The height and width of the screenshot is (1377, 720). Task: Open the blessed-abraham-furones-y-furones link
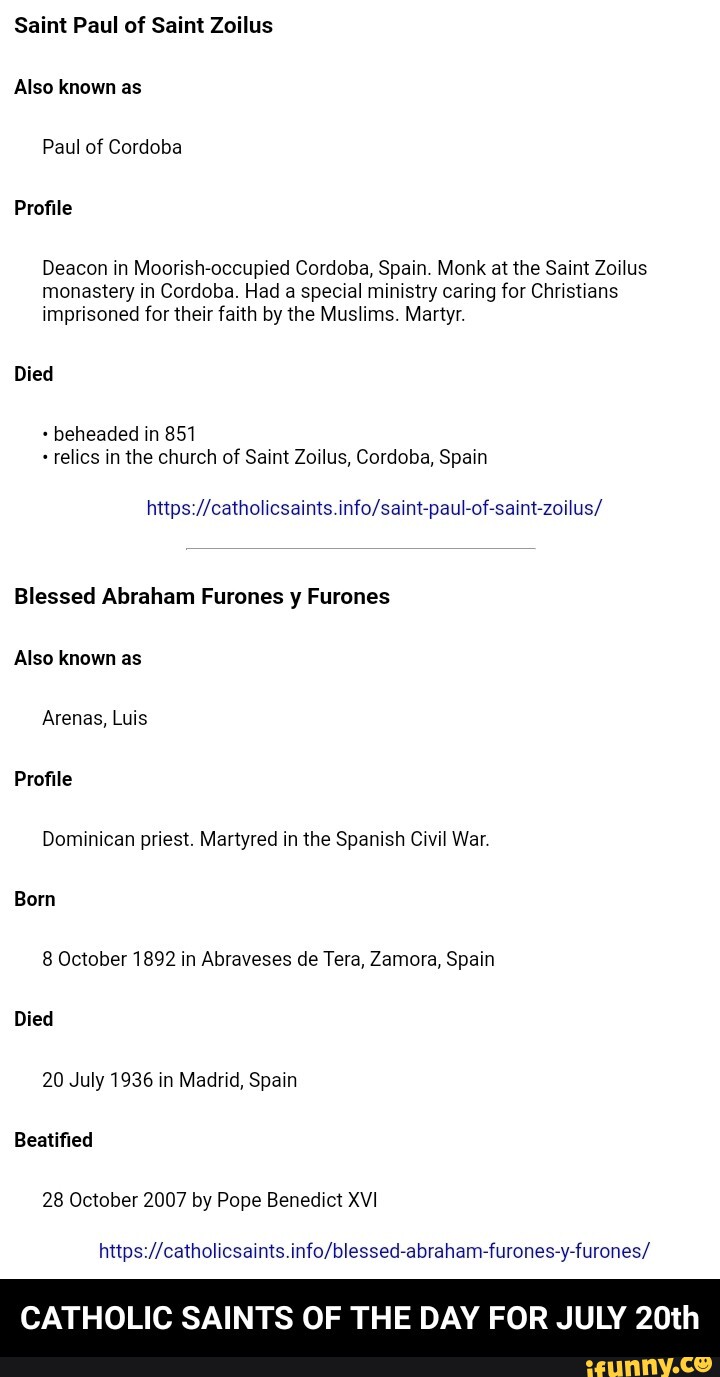coord(374,1251)
